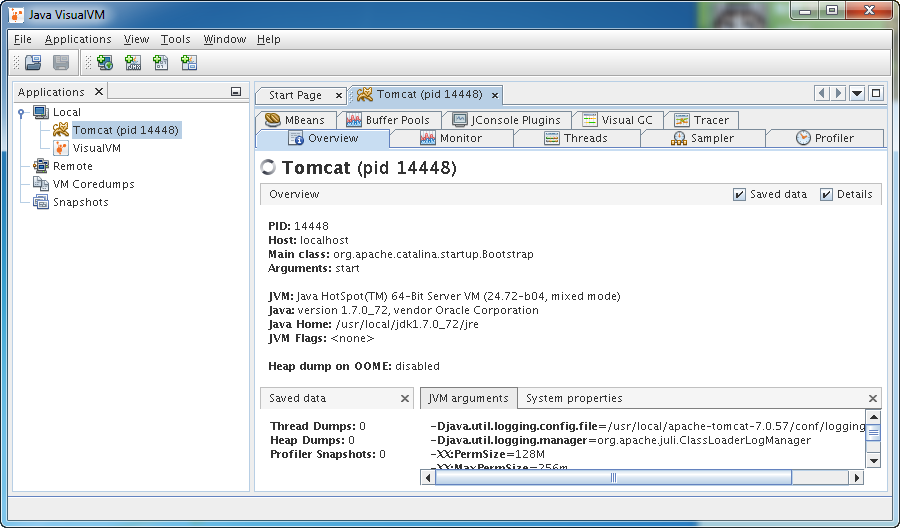Select the Remote node

[x=72, y=166]
